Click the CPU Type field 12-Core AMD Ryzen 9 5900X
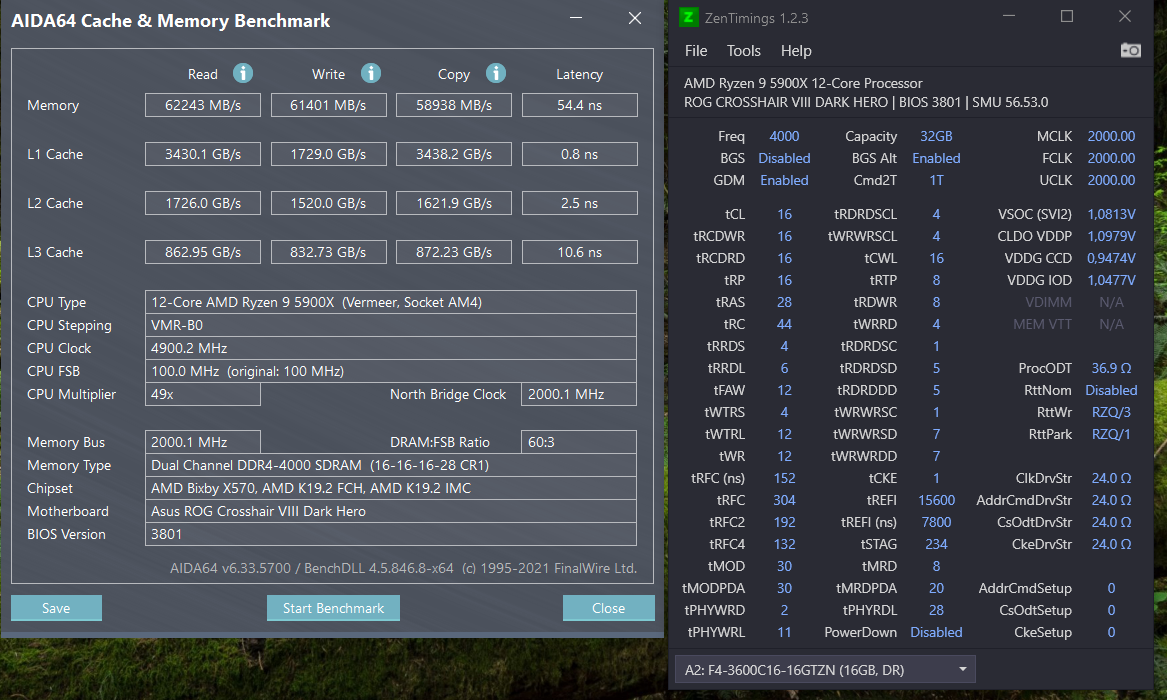This screenshot has width=1167, height=700. pyautogui.click(x=391, y=302)
